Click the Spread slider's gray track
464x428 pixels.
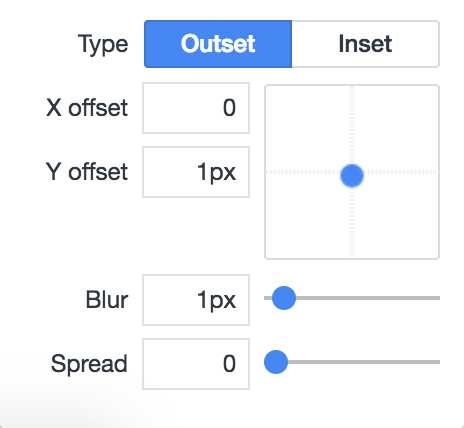click(363, 362)
